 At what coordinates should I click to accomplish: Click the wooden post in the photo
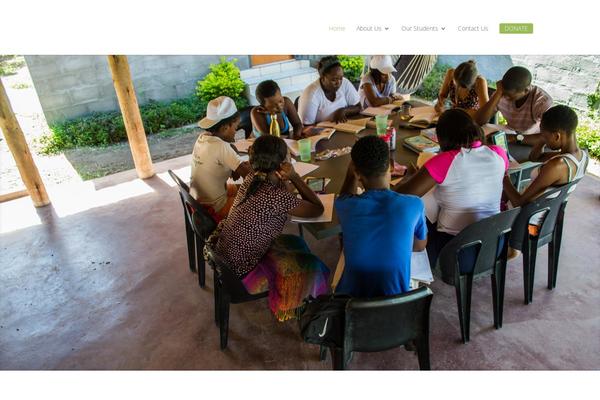pos(131,117)
